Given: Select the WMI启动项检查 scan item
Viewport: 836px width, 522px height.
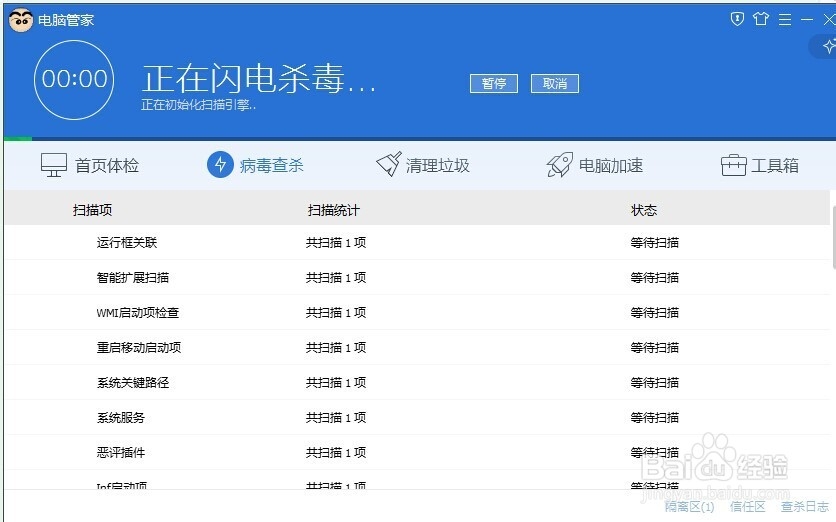Looking at the screenshot, I should click(x=138, y=313).
